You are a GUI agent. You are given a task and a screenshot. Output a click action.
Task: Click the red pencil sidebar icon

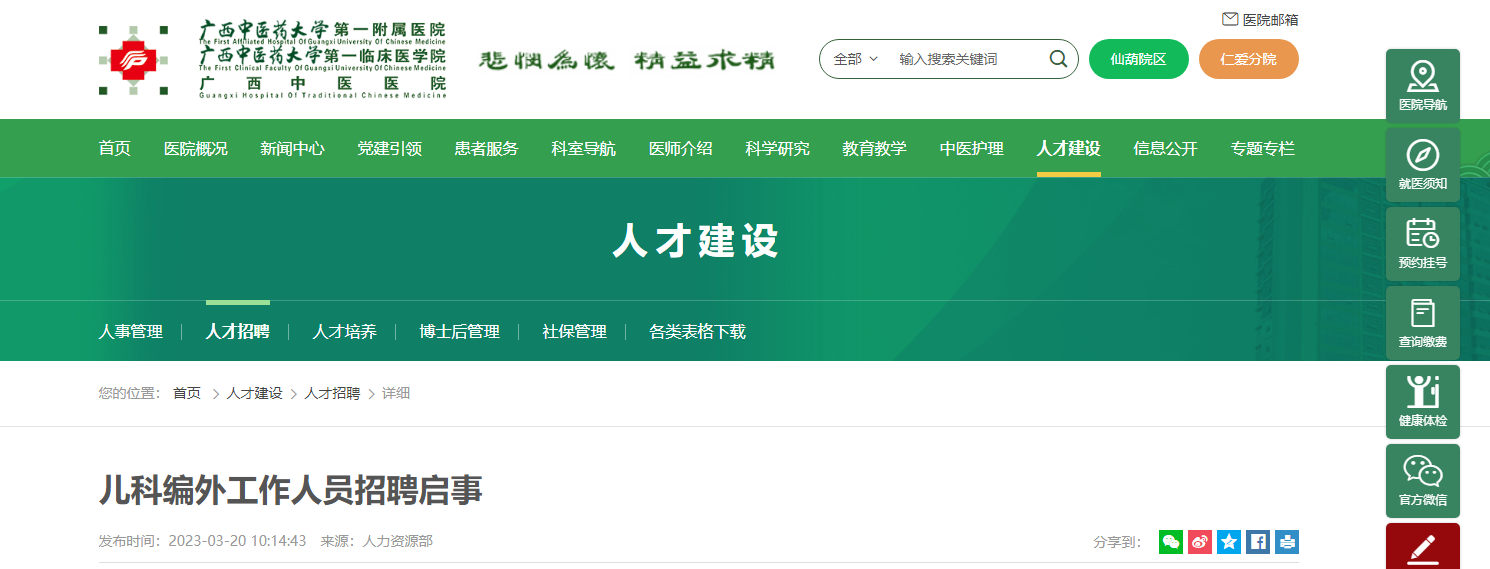point(1422,549)
